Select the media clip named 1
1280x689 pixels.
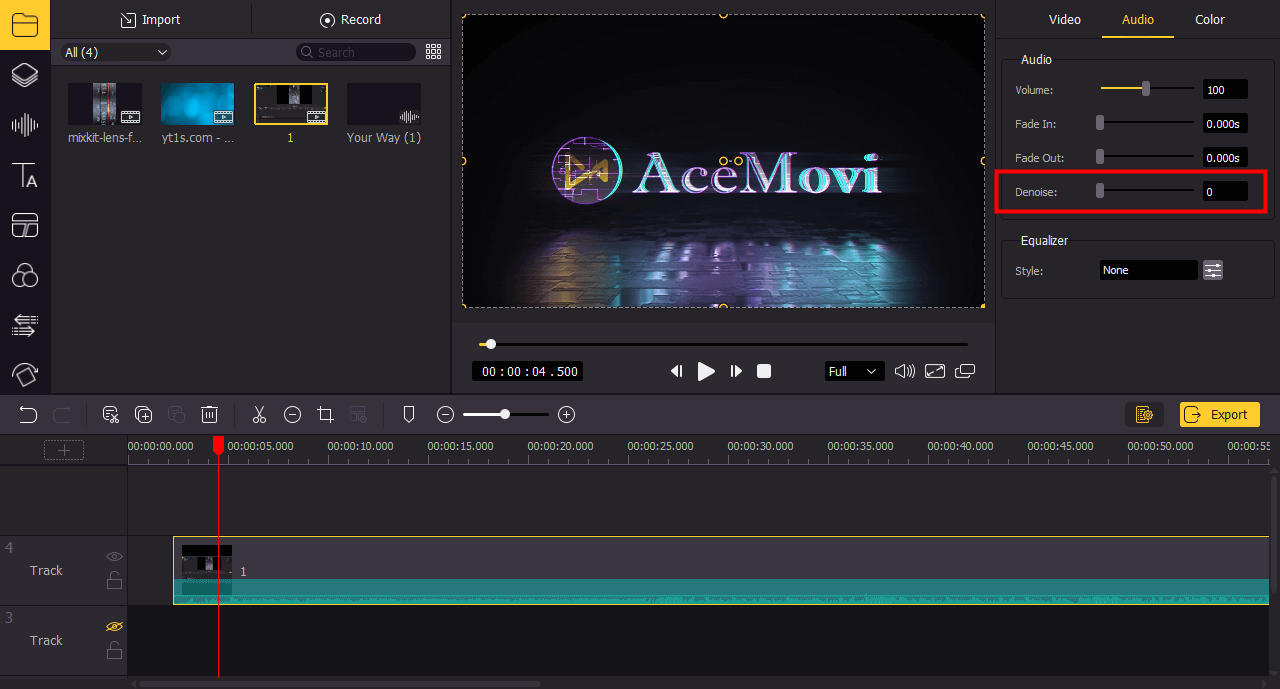click(x=291, y=104)
